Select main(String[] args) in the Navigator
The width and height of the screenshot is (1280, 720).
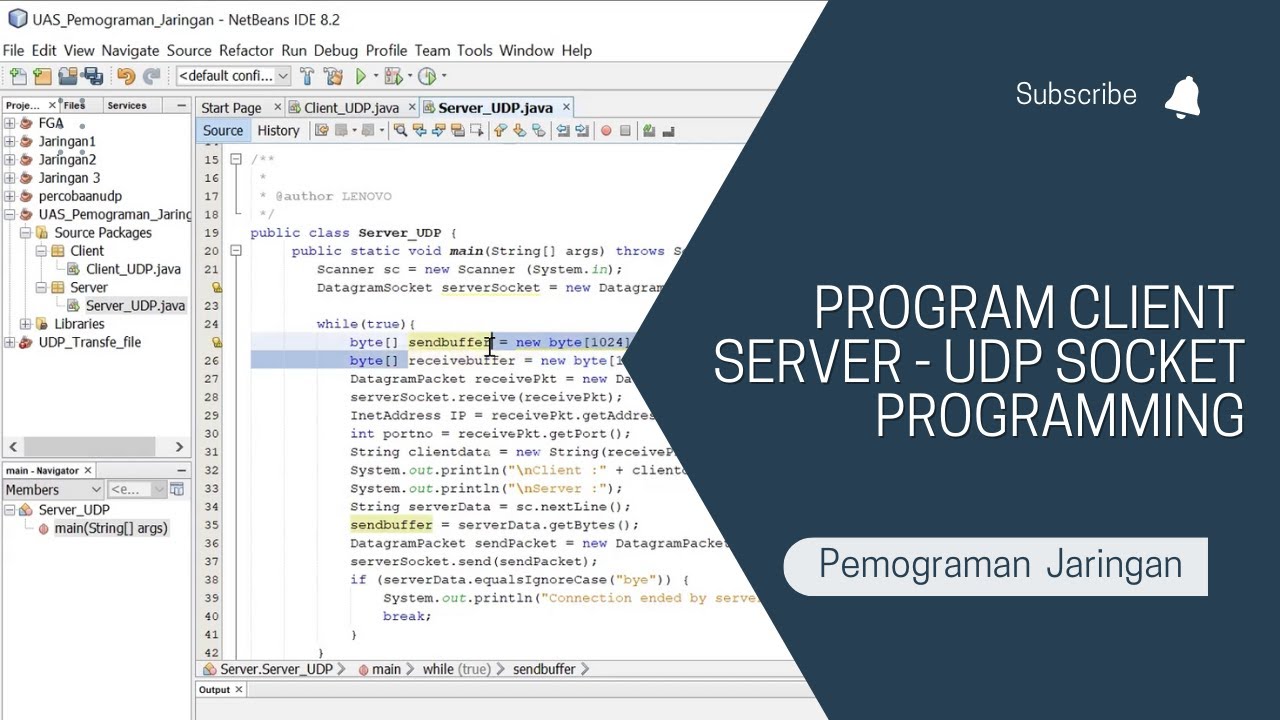click(110, 528)
